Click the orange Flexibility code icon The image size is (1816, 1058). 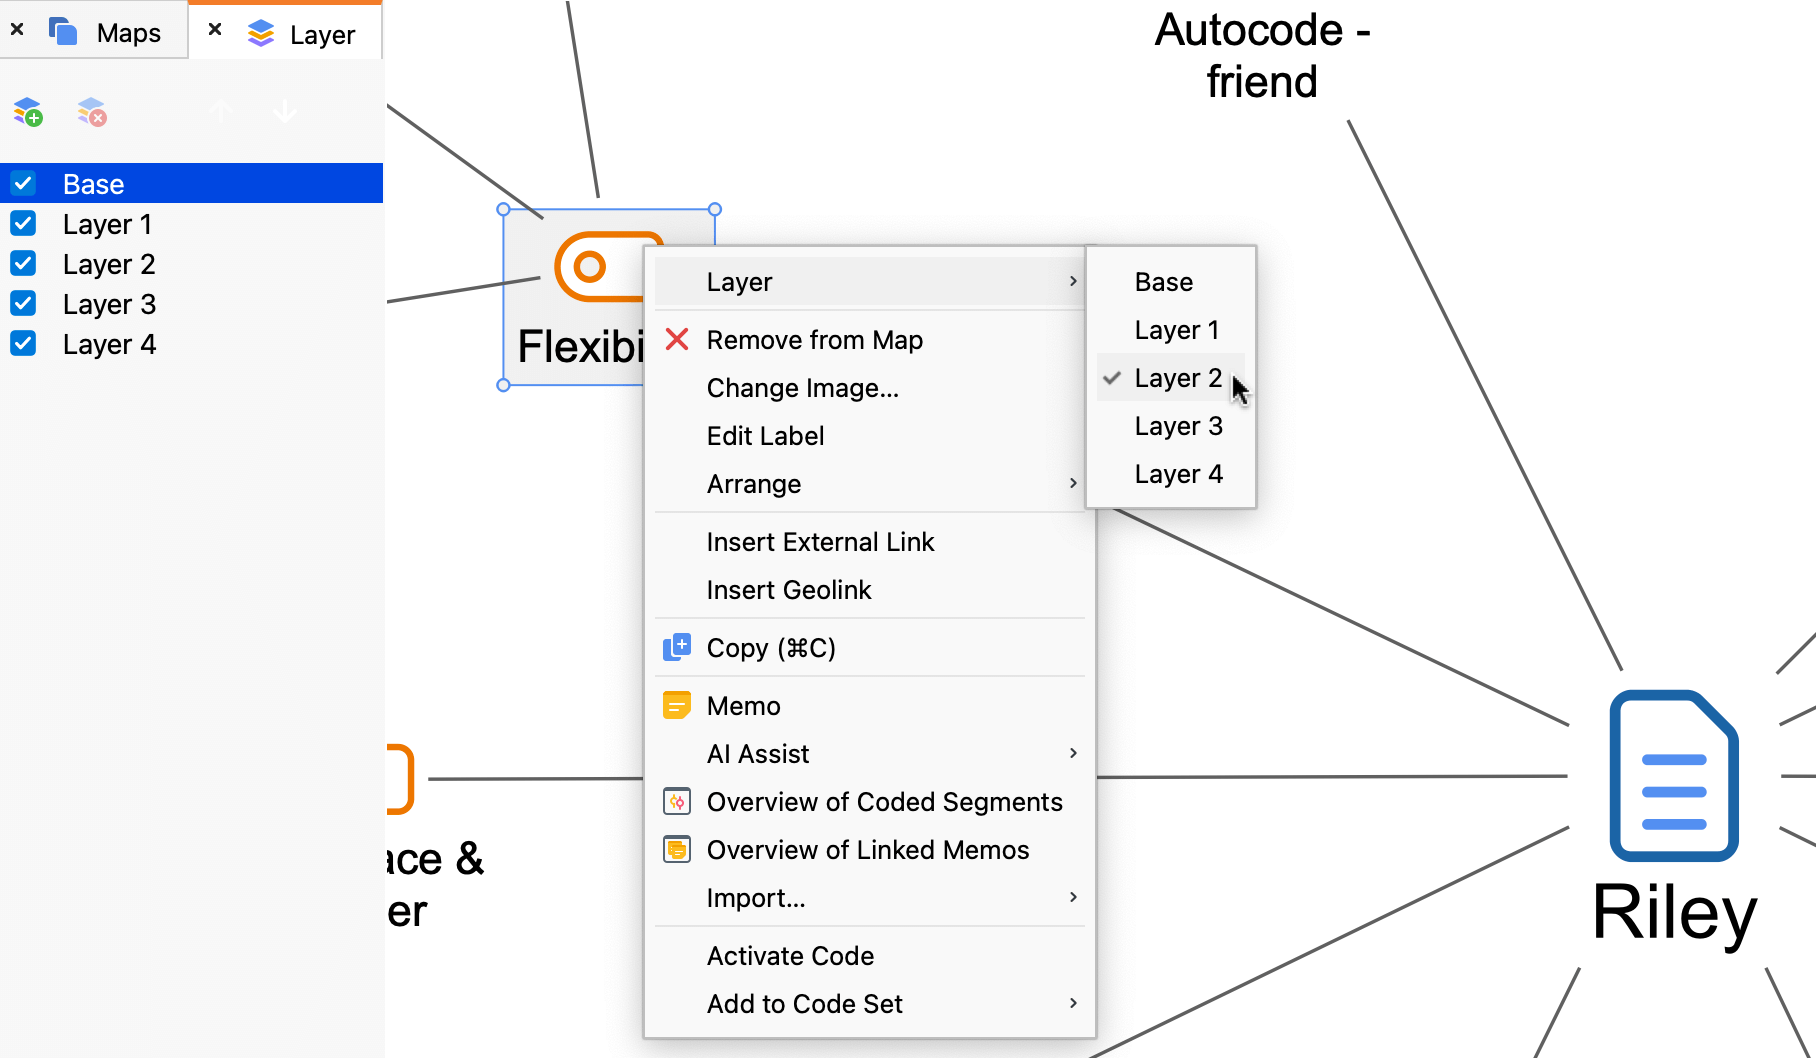click(x=601, y=267)
